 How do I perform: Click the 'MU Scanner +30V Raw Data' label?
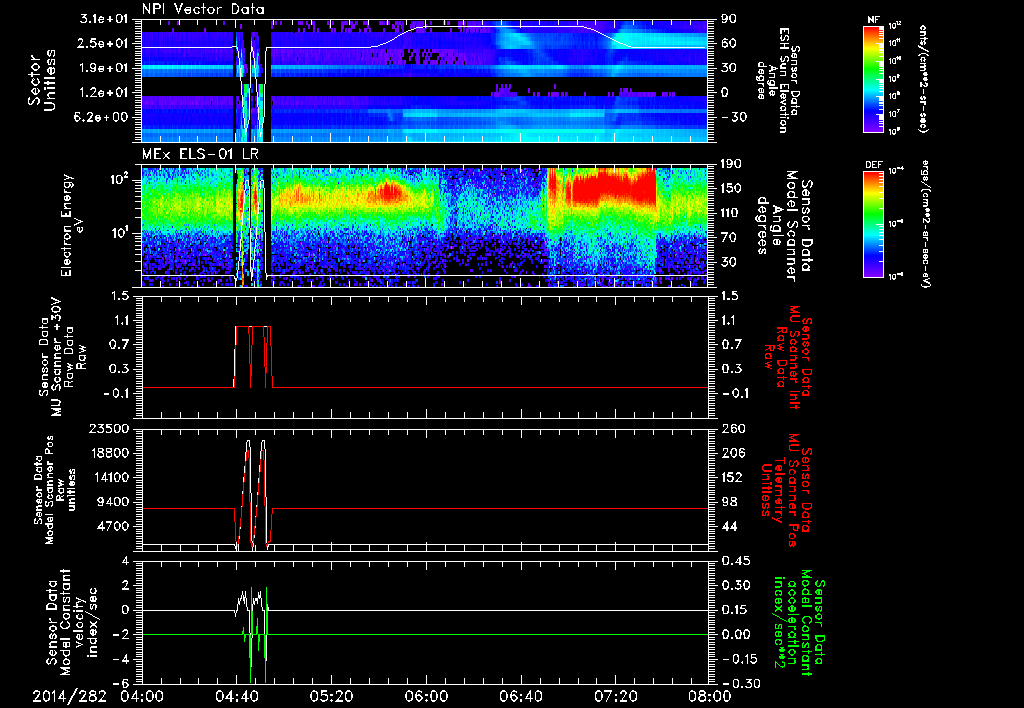click(x=62, y=358)
